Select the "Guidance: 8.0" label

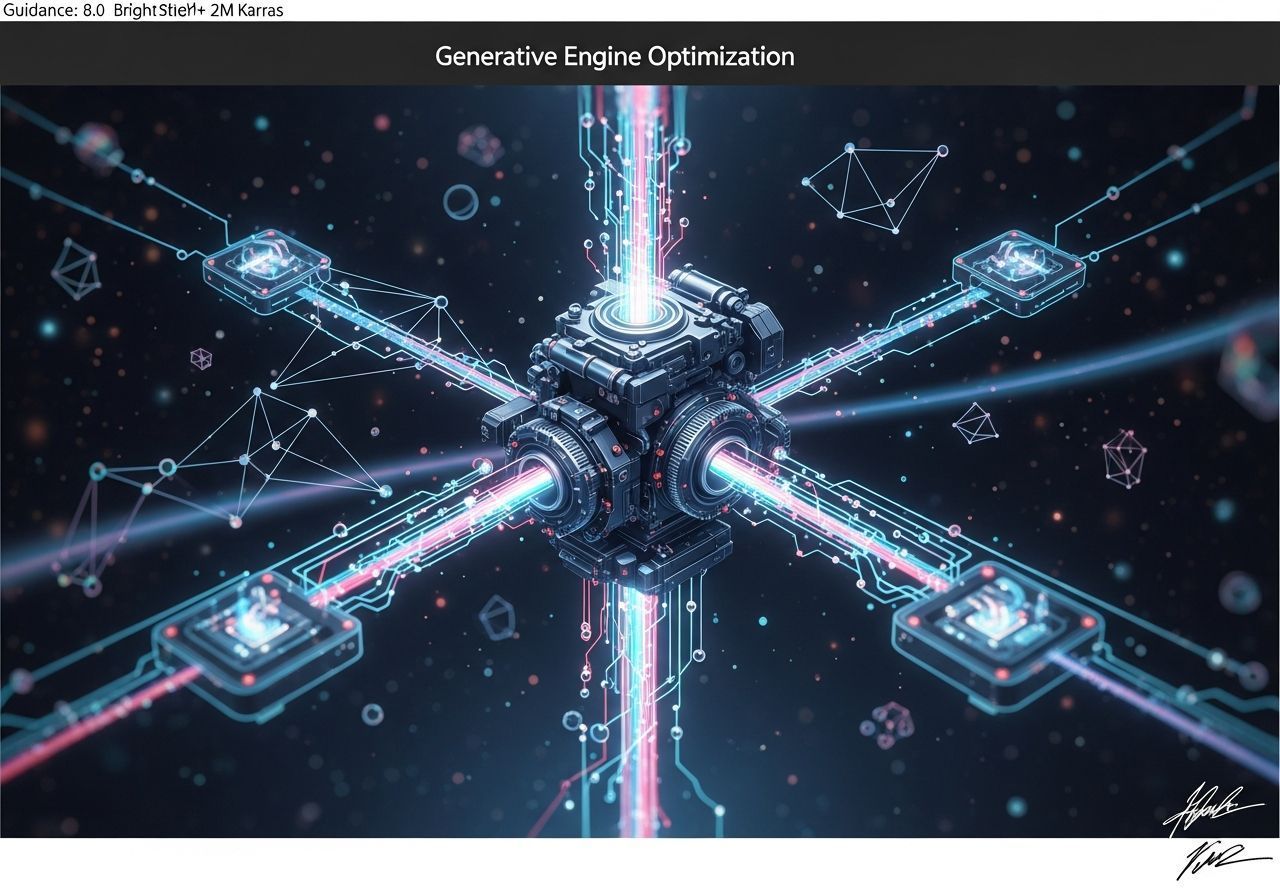tap(53, 10)
